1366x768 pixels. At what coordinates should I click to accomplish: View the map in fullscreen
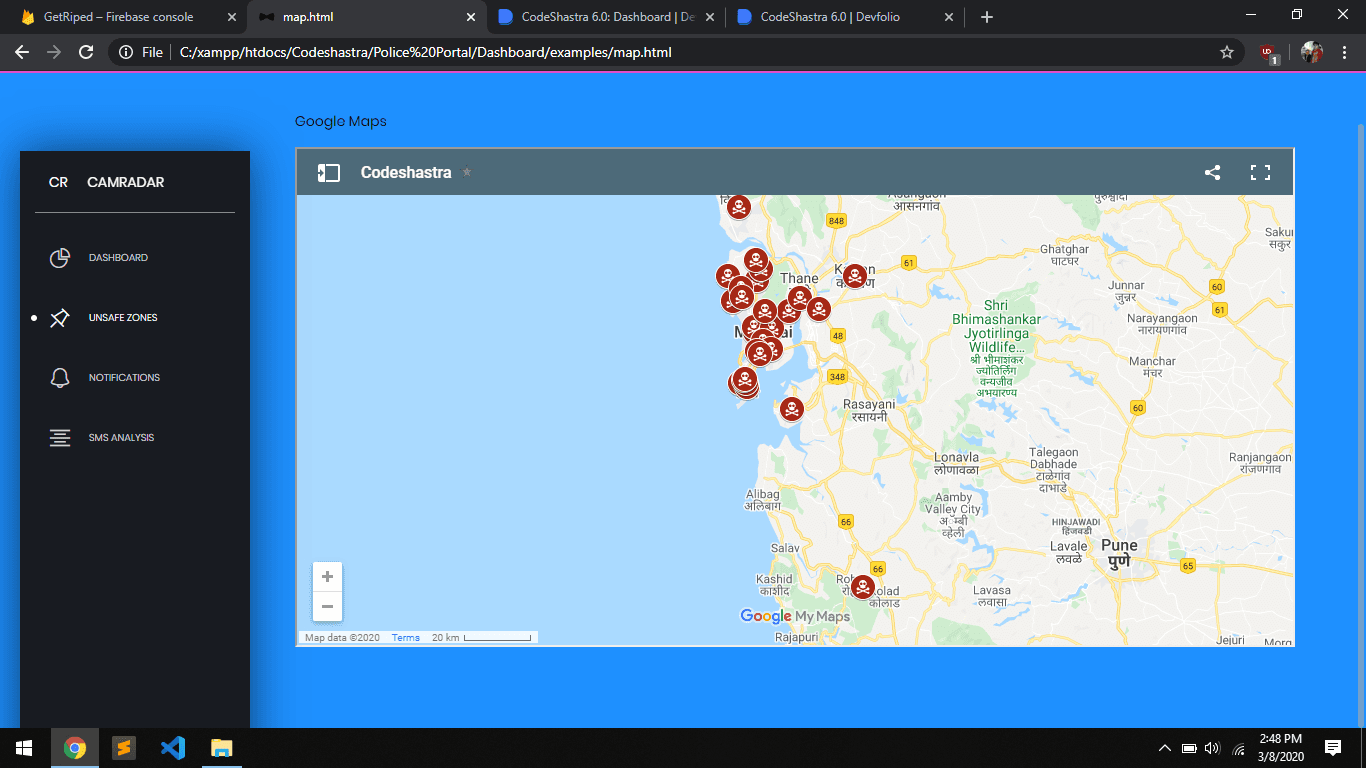point(1260,173)
